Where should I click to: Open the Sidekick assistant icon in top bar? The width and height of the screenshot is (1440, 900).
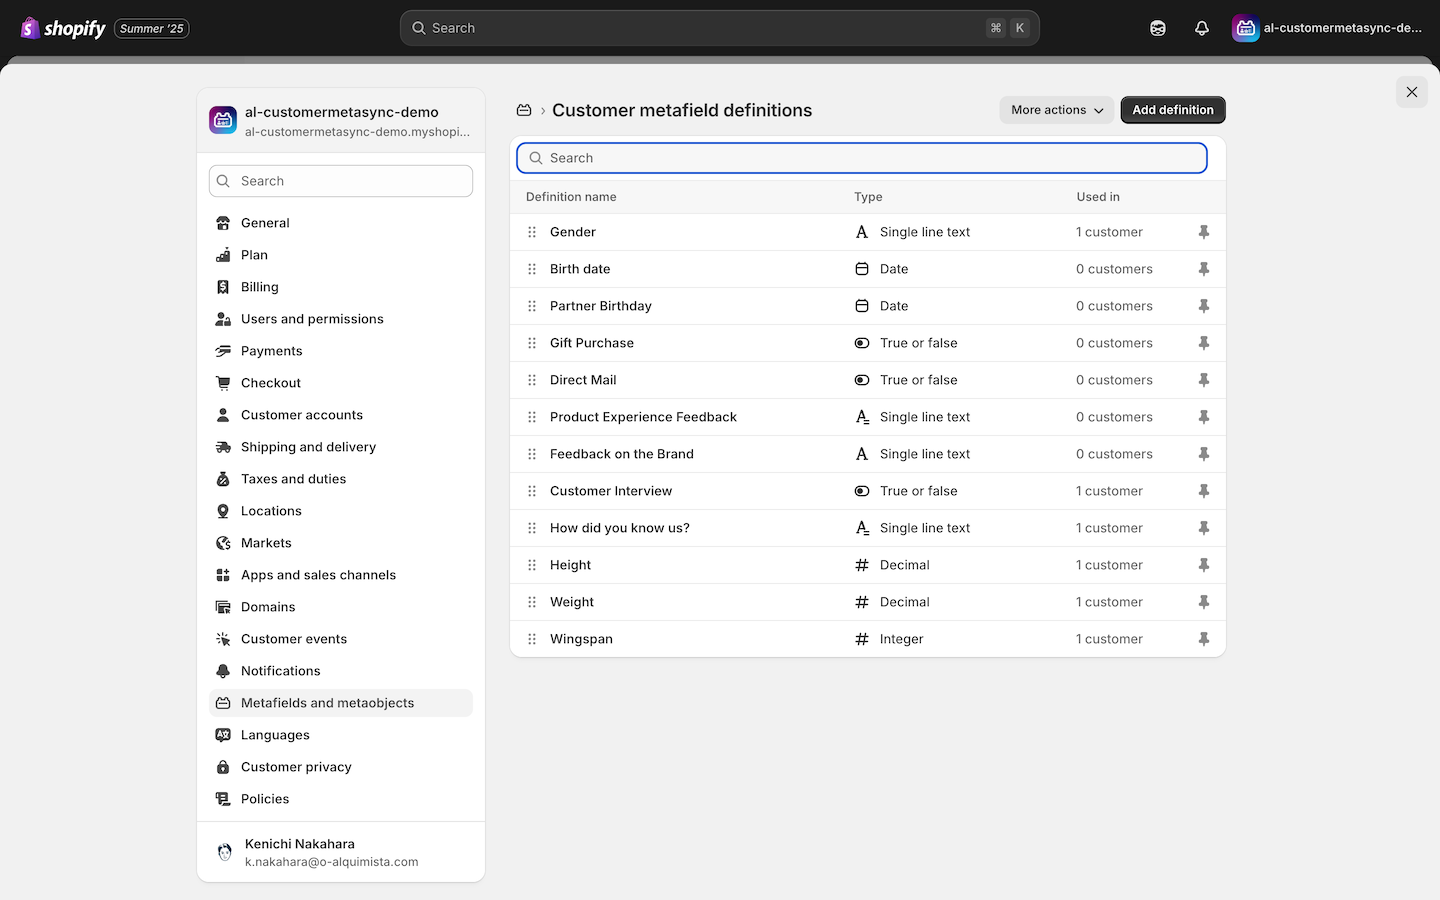tap(1158, 28)
